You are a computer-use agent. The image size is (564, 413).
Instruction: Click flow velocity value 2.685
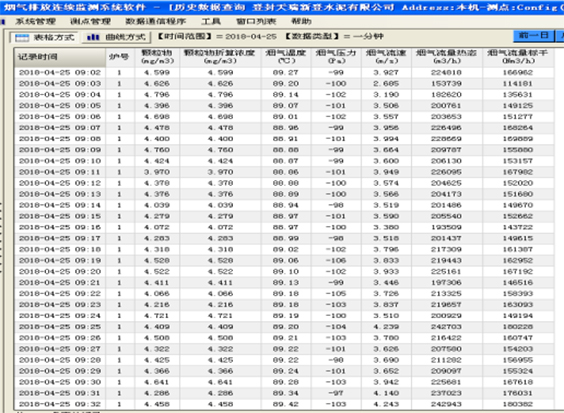coord(386,83)
